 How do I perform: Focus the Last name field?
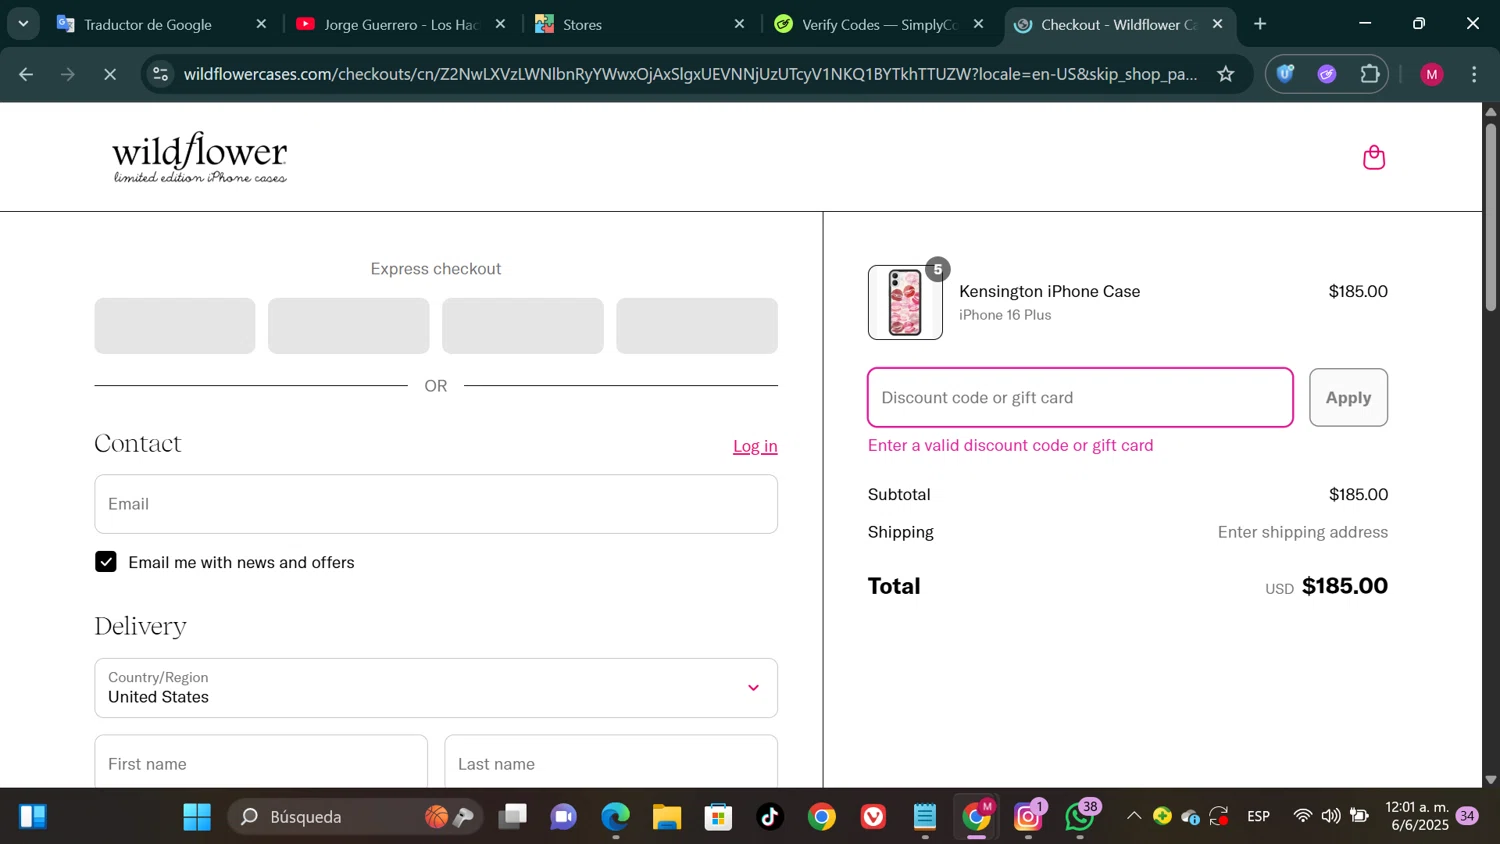[611, 762]
